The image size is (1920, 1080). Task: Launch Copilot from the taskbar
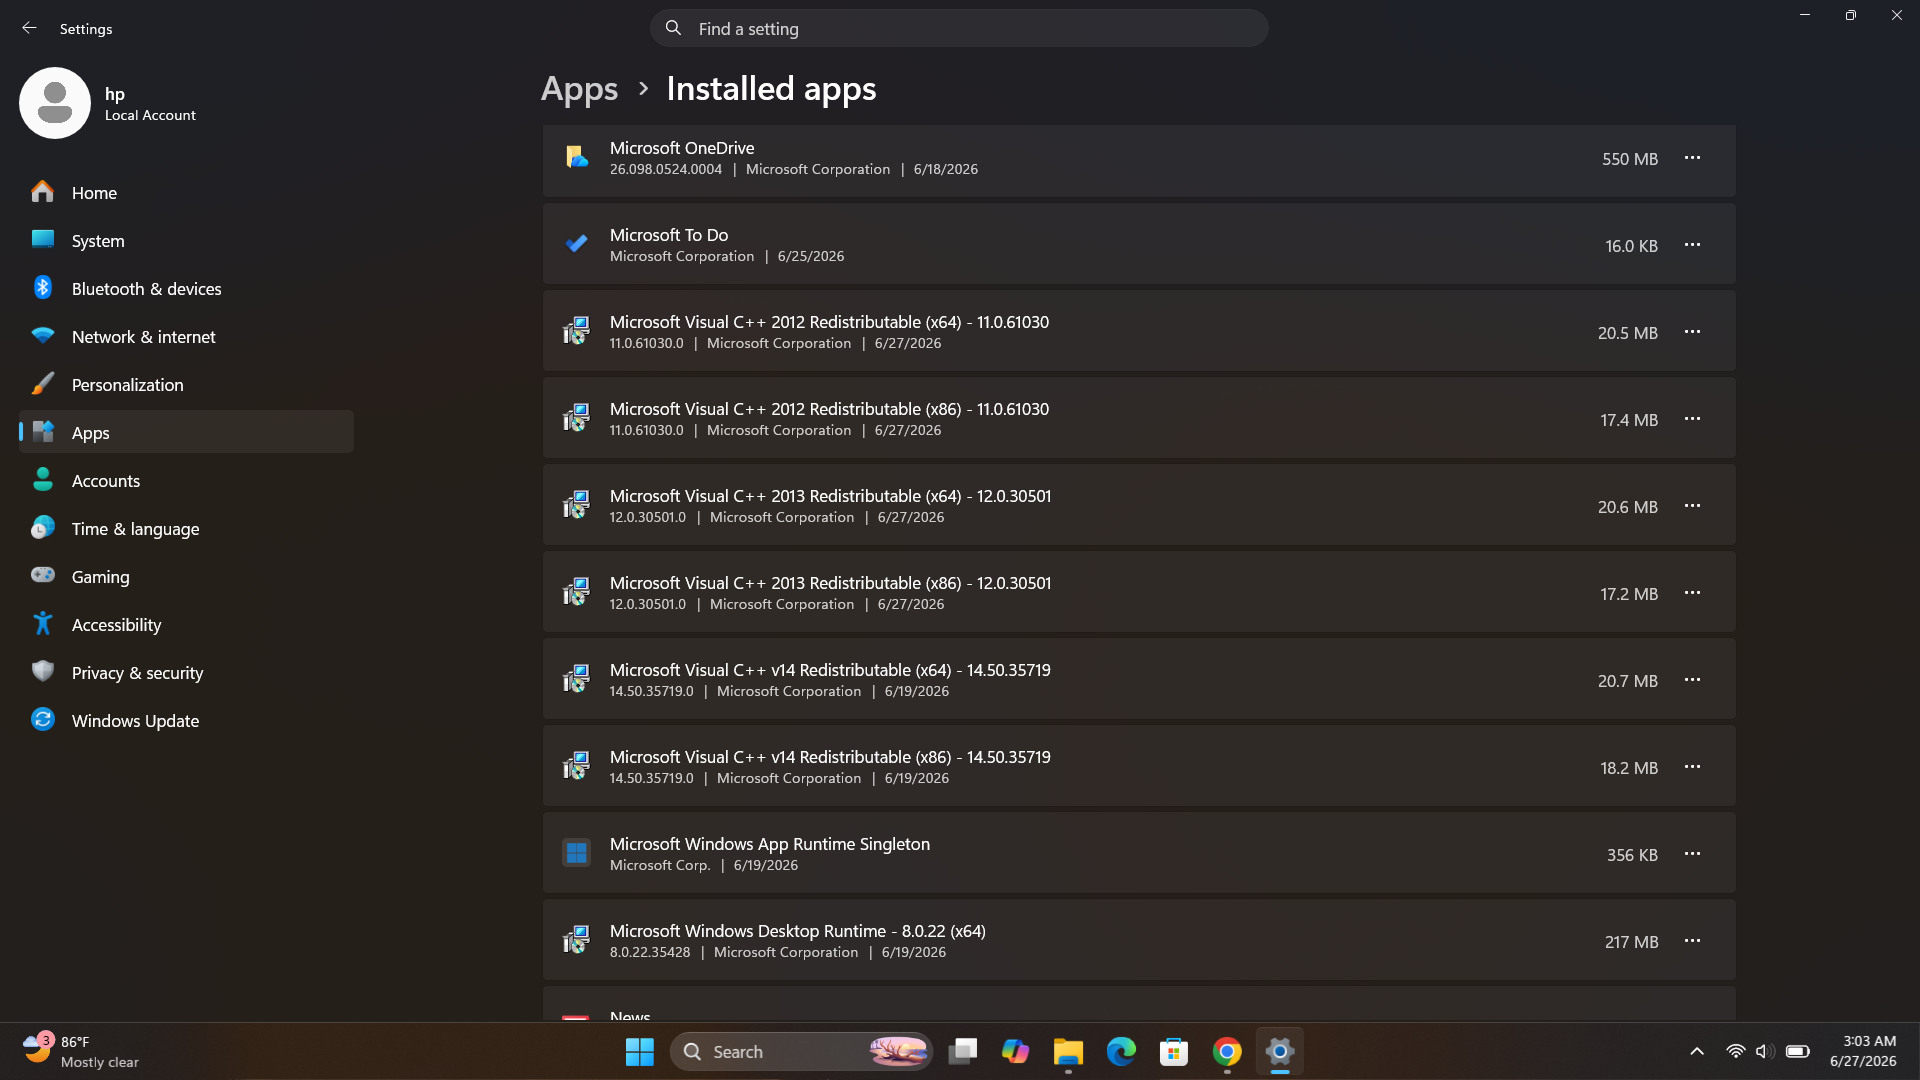point(1016,1052)
